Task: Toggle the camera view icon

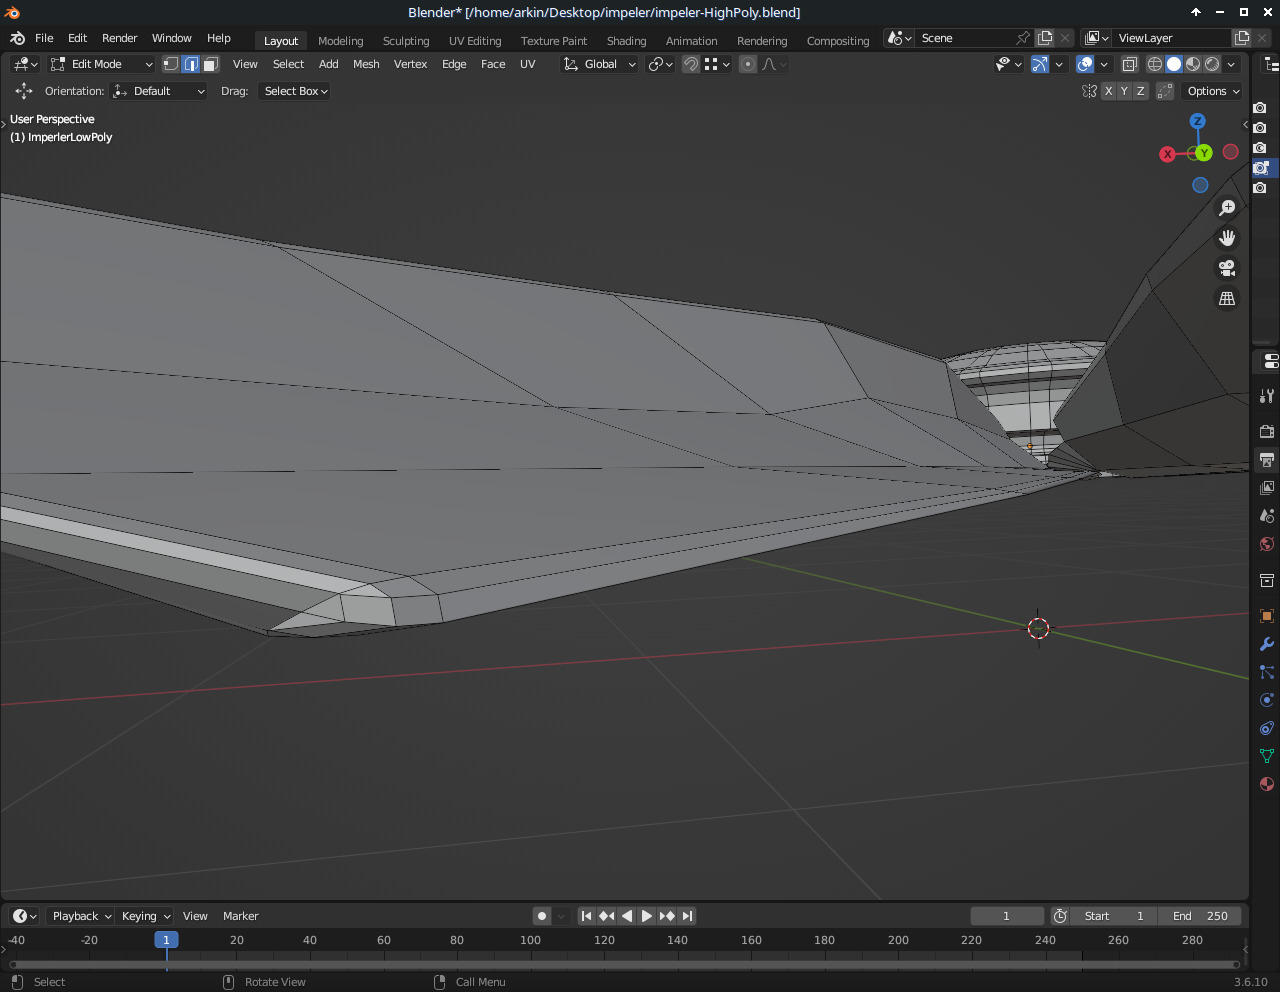Action: coord(1227,268)
